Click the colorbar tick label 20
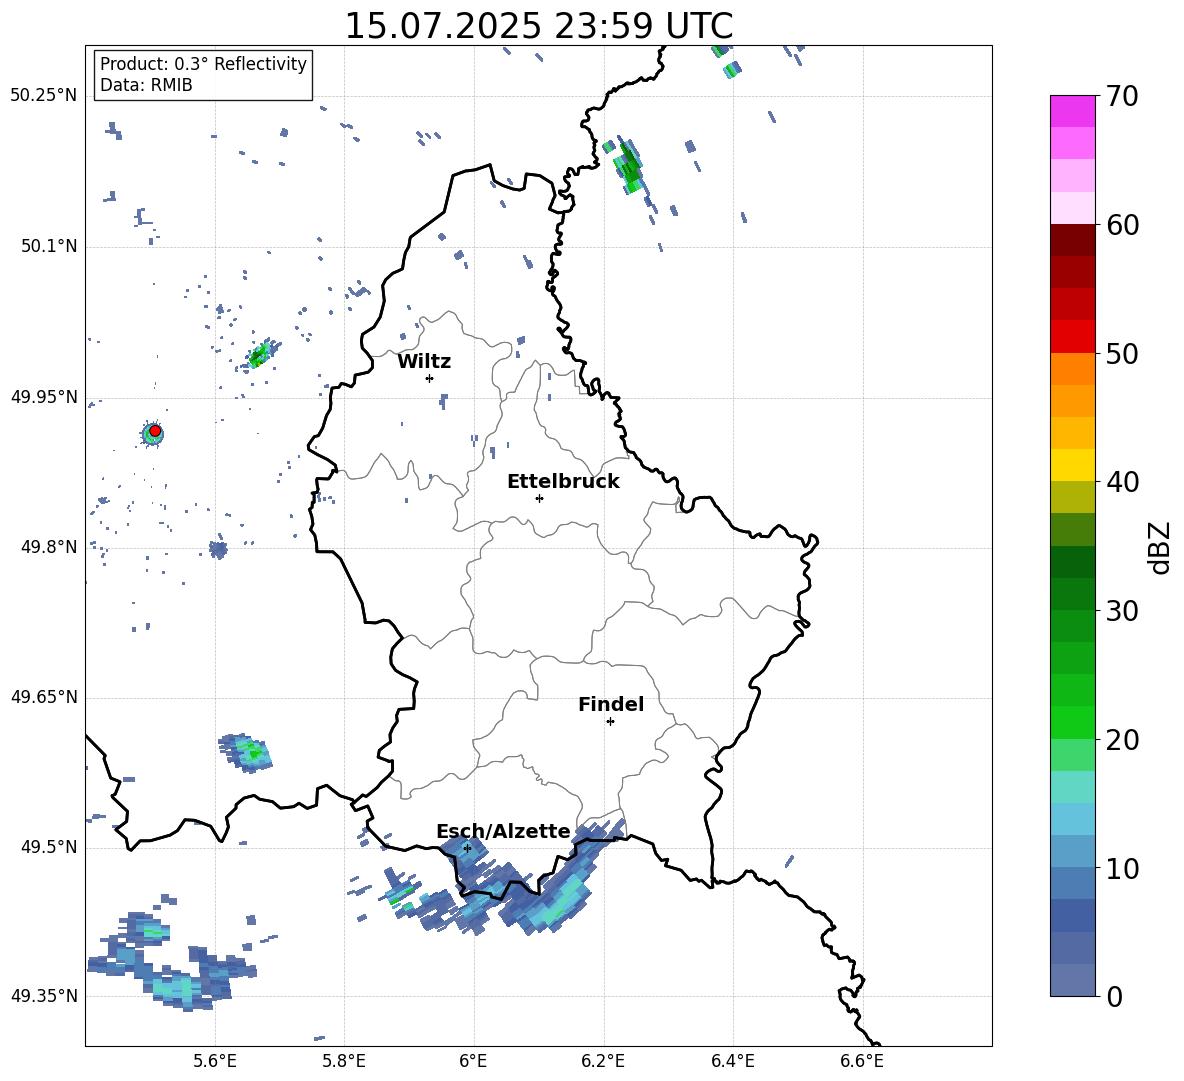 pyautogui.click(x=1122, y=739)
